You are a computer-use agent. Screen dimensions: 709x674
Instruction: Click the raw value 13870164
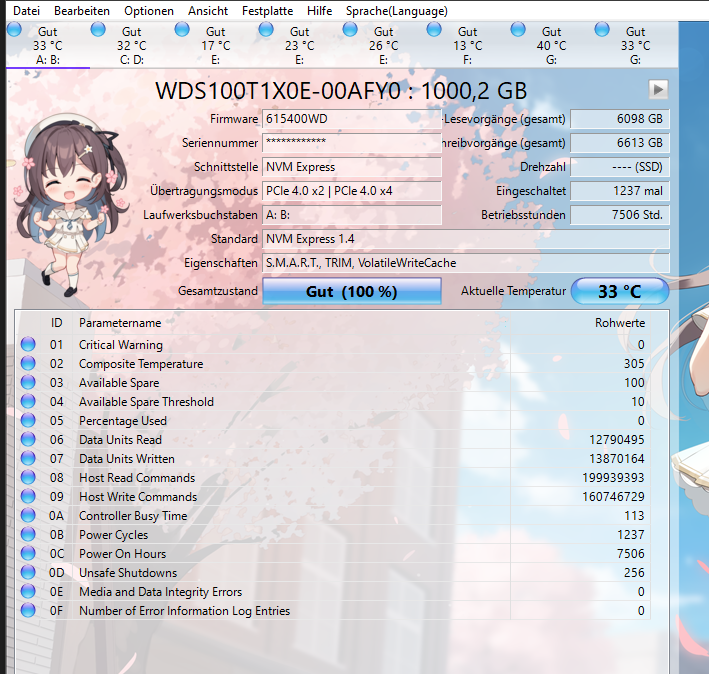617,459
